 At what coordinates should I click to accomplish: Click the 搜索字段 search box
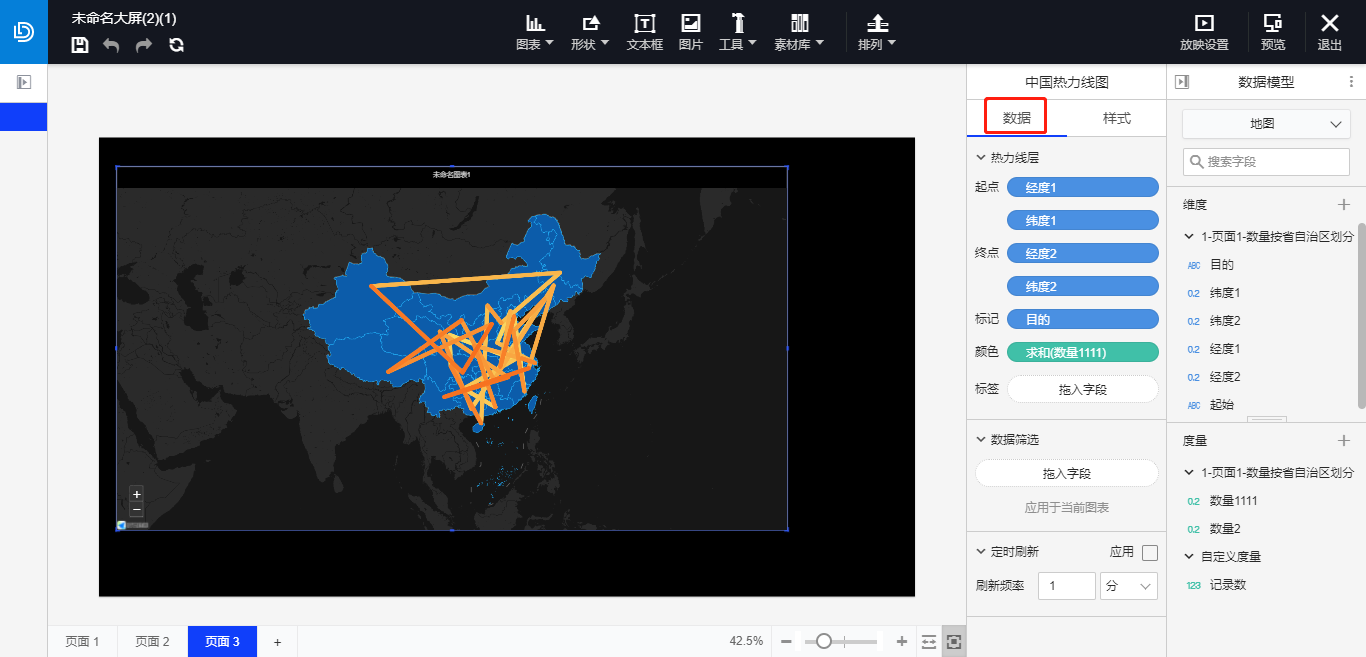pos(1266,161)
